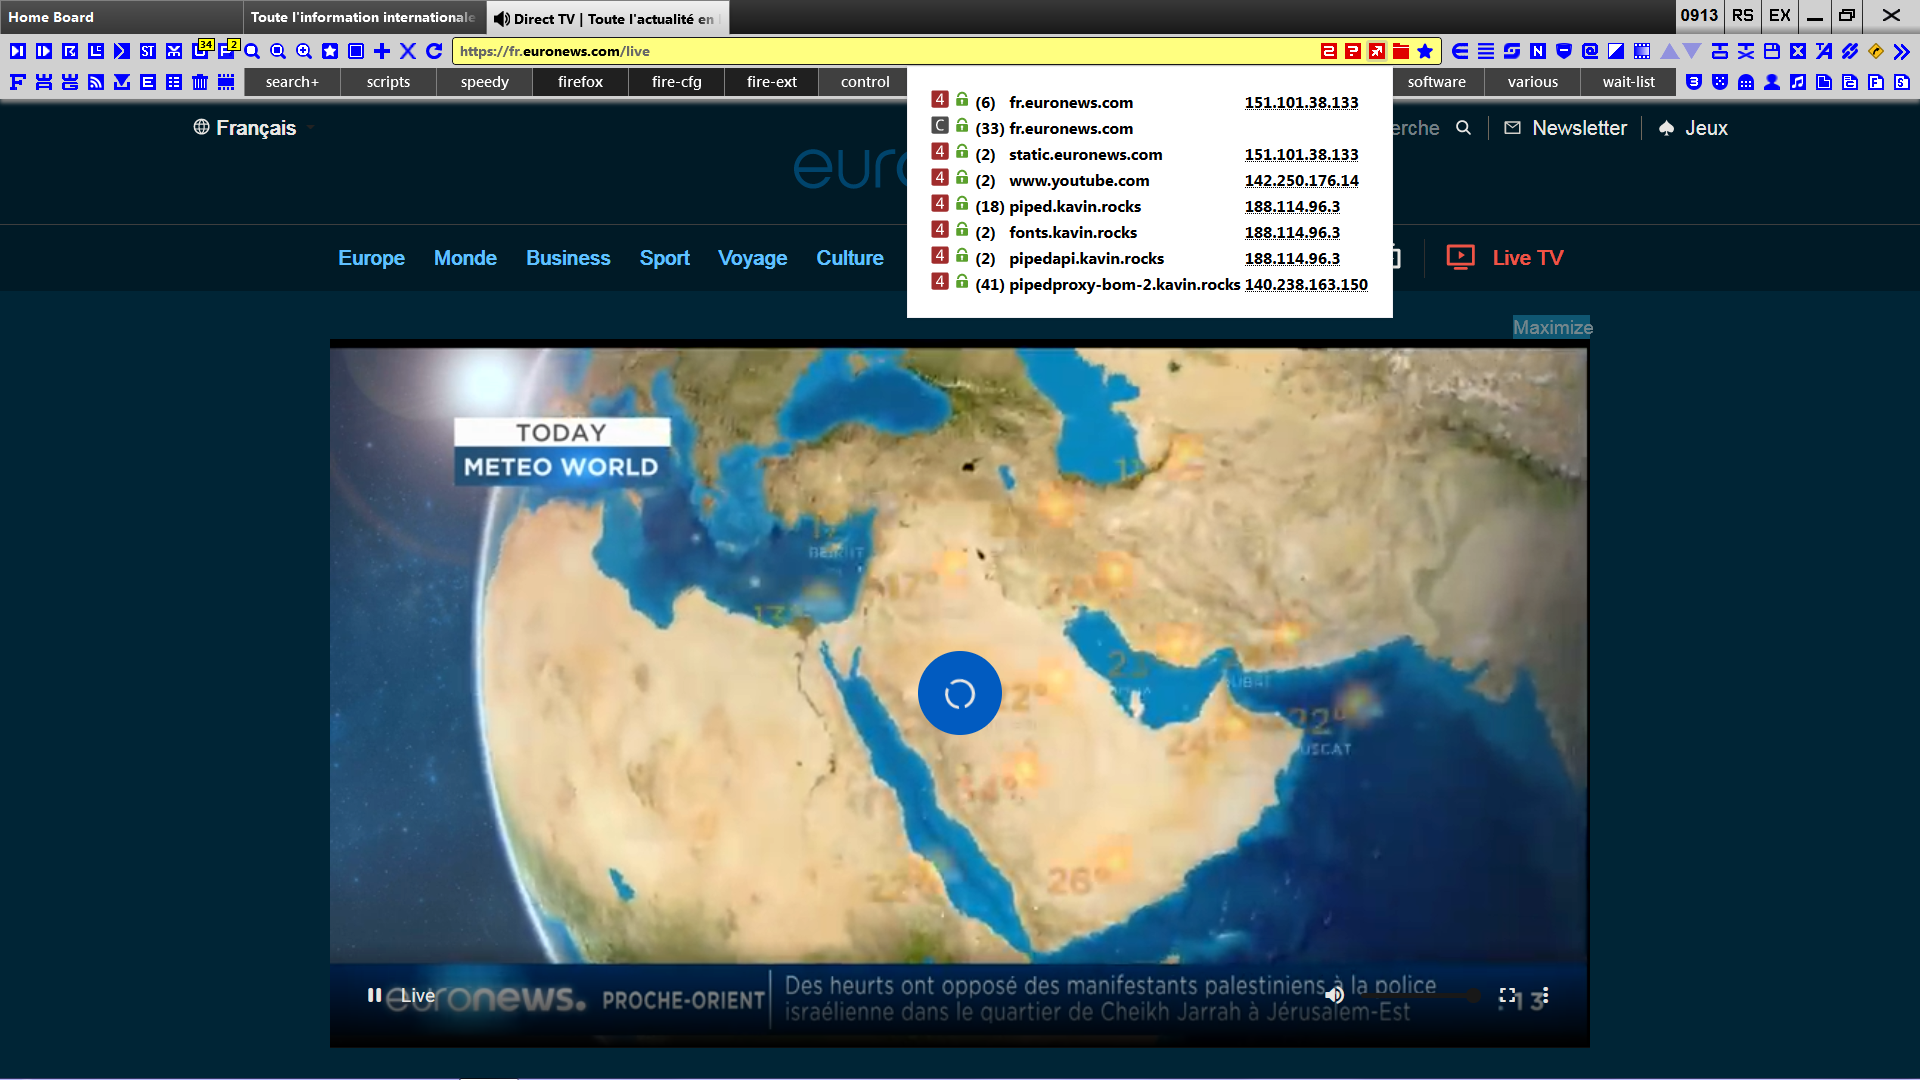Image resolution: width=1920 pixels, height=1080 pixels.
Task: Open the toolbar overflow double-chevron
Action: 1902,51
